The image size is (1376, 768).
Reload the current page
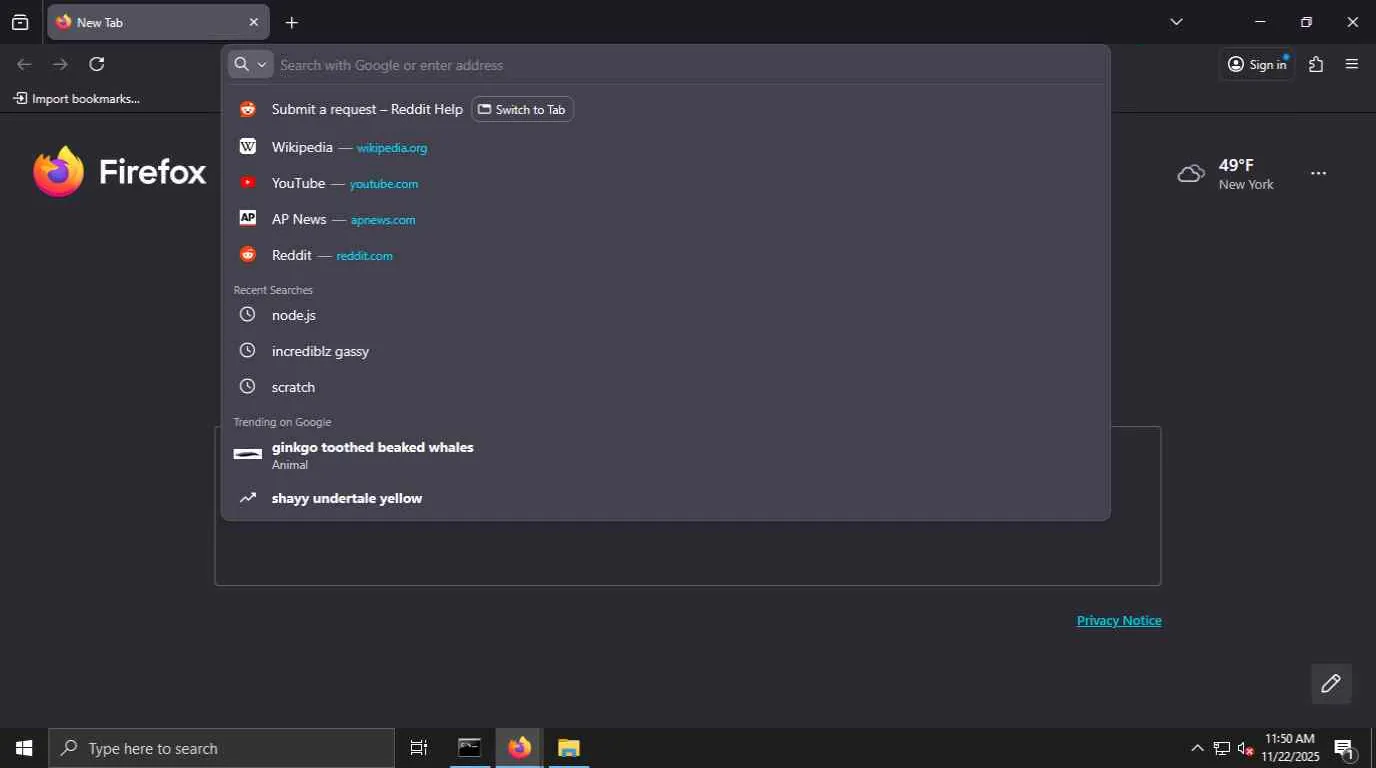click(97, 64)
